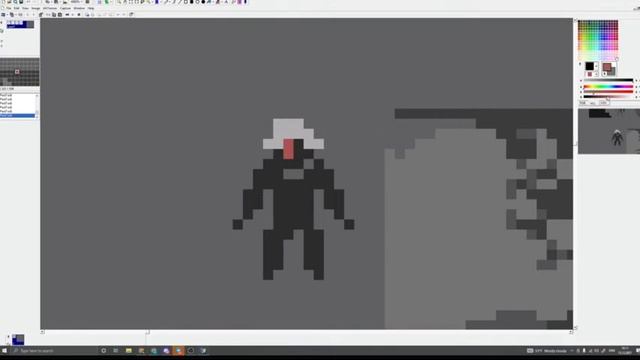Open the View menu

click(25, 8)
